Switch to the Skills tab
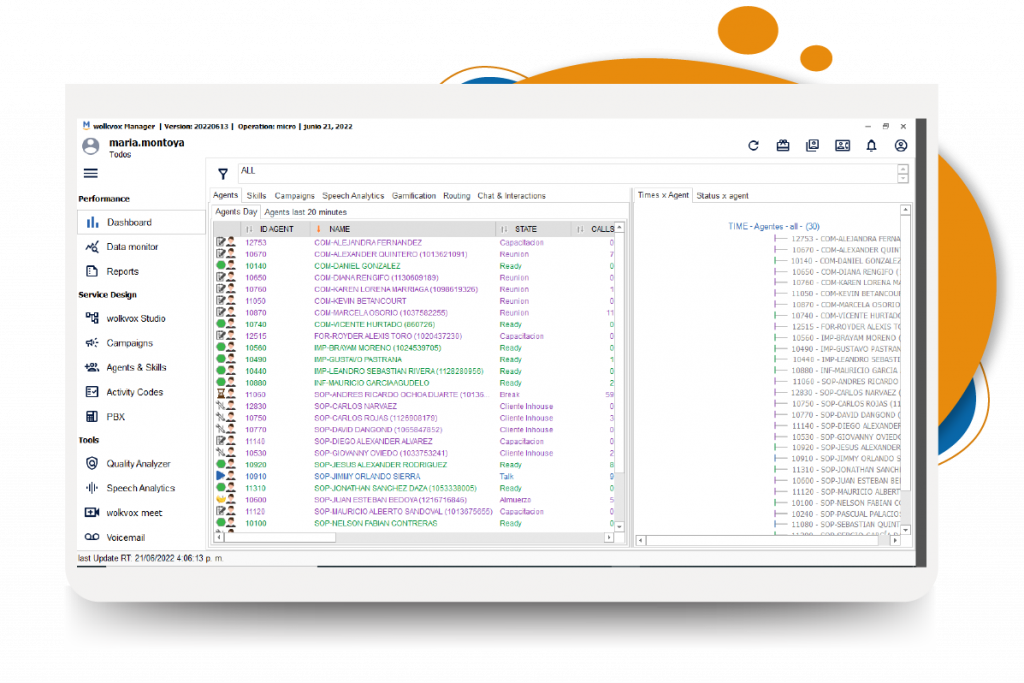 [256, 196]
